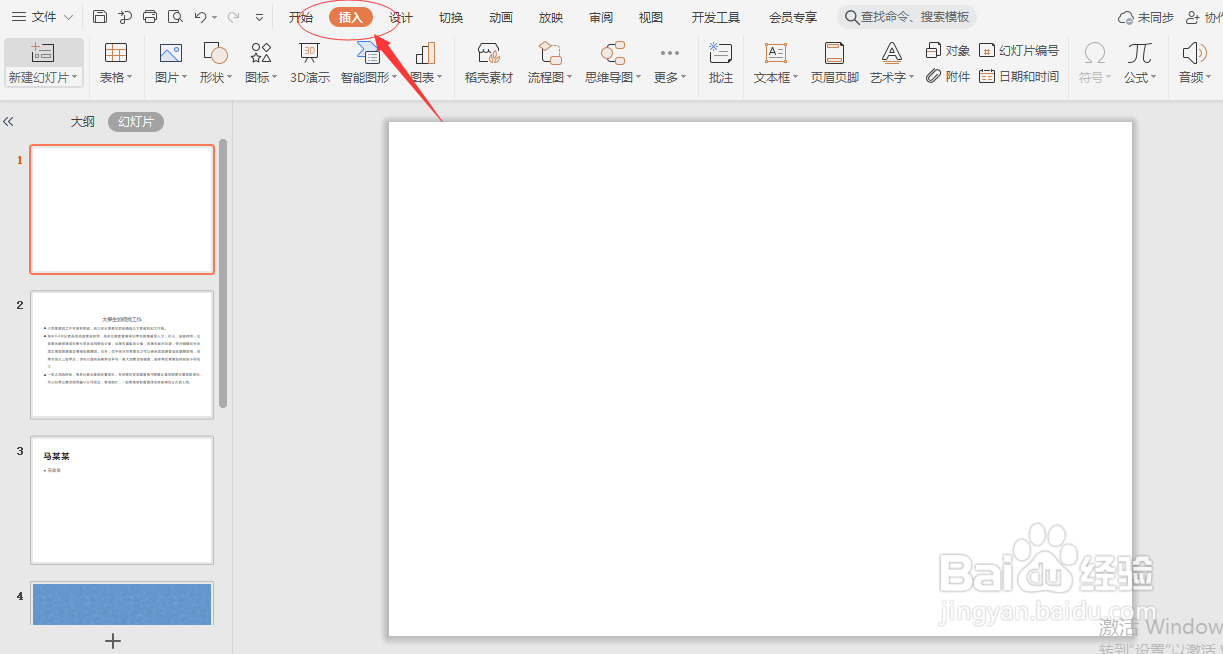Click the 查找命令 search box
This screenshot has width=1223, height=654.
907,17
